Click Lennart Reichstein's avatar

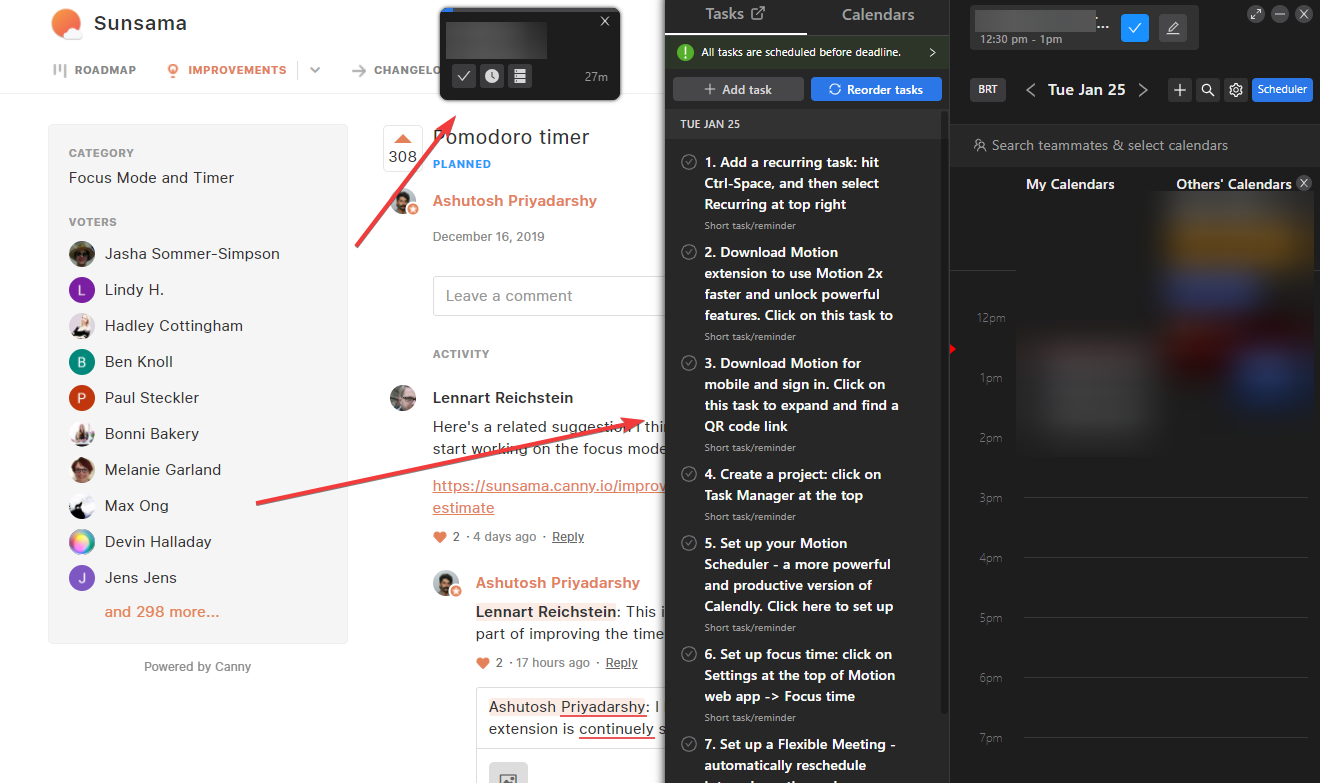click(403, 398)
